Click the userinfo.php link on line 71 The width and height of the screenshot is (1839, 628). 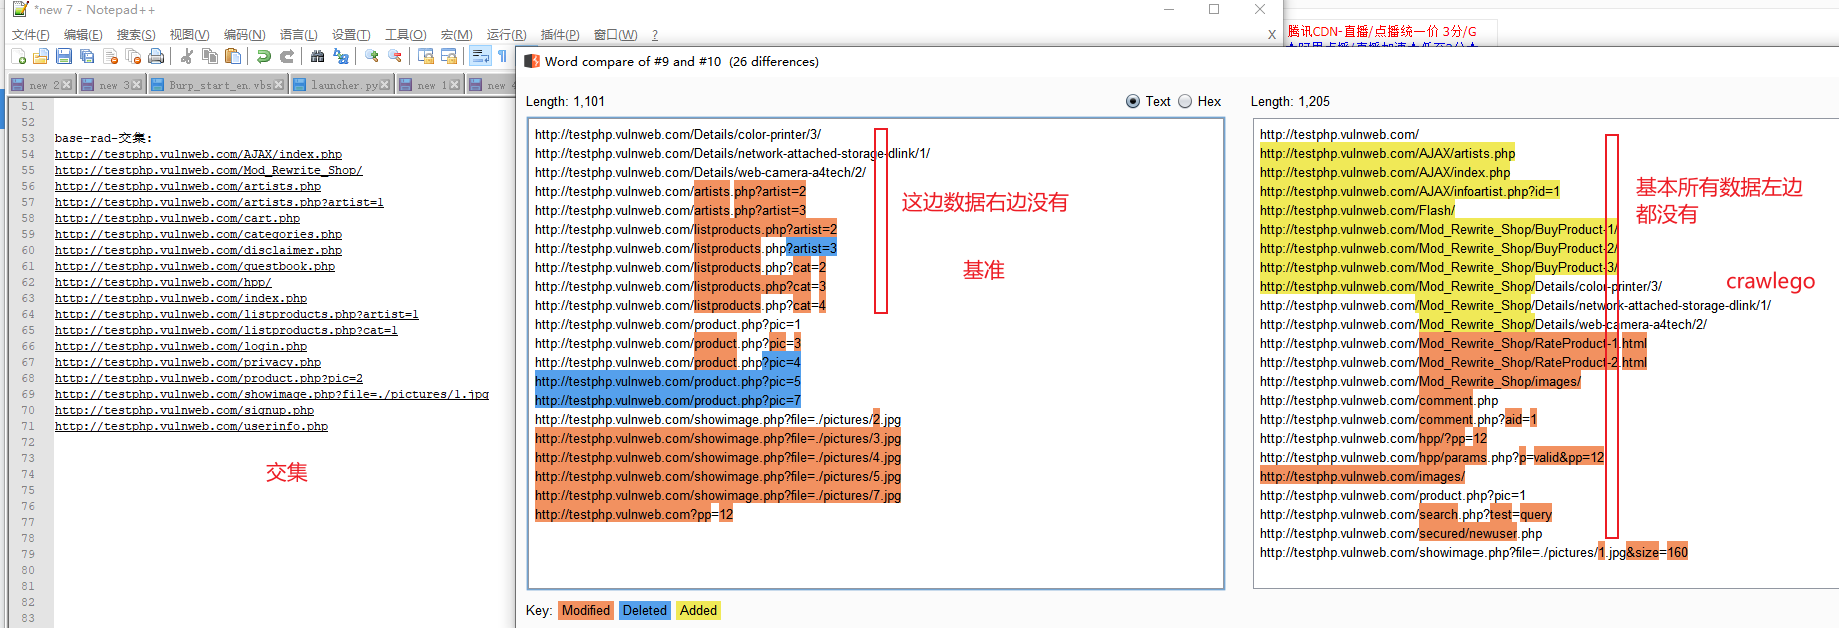point(191,426)
